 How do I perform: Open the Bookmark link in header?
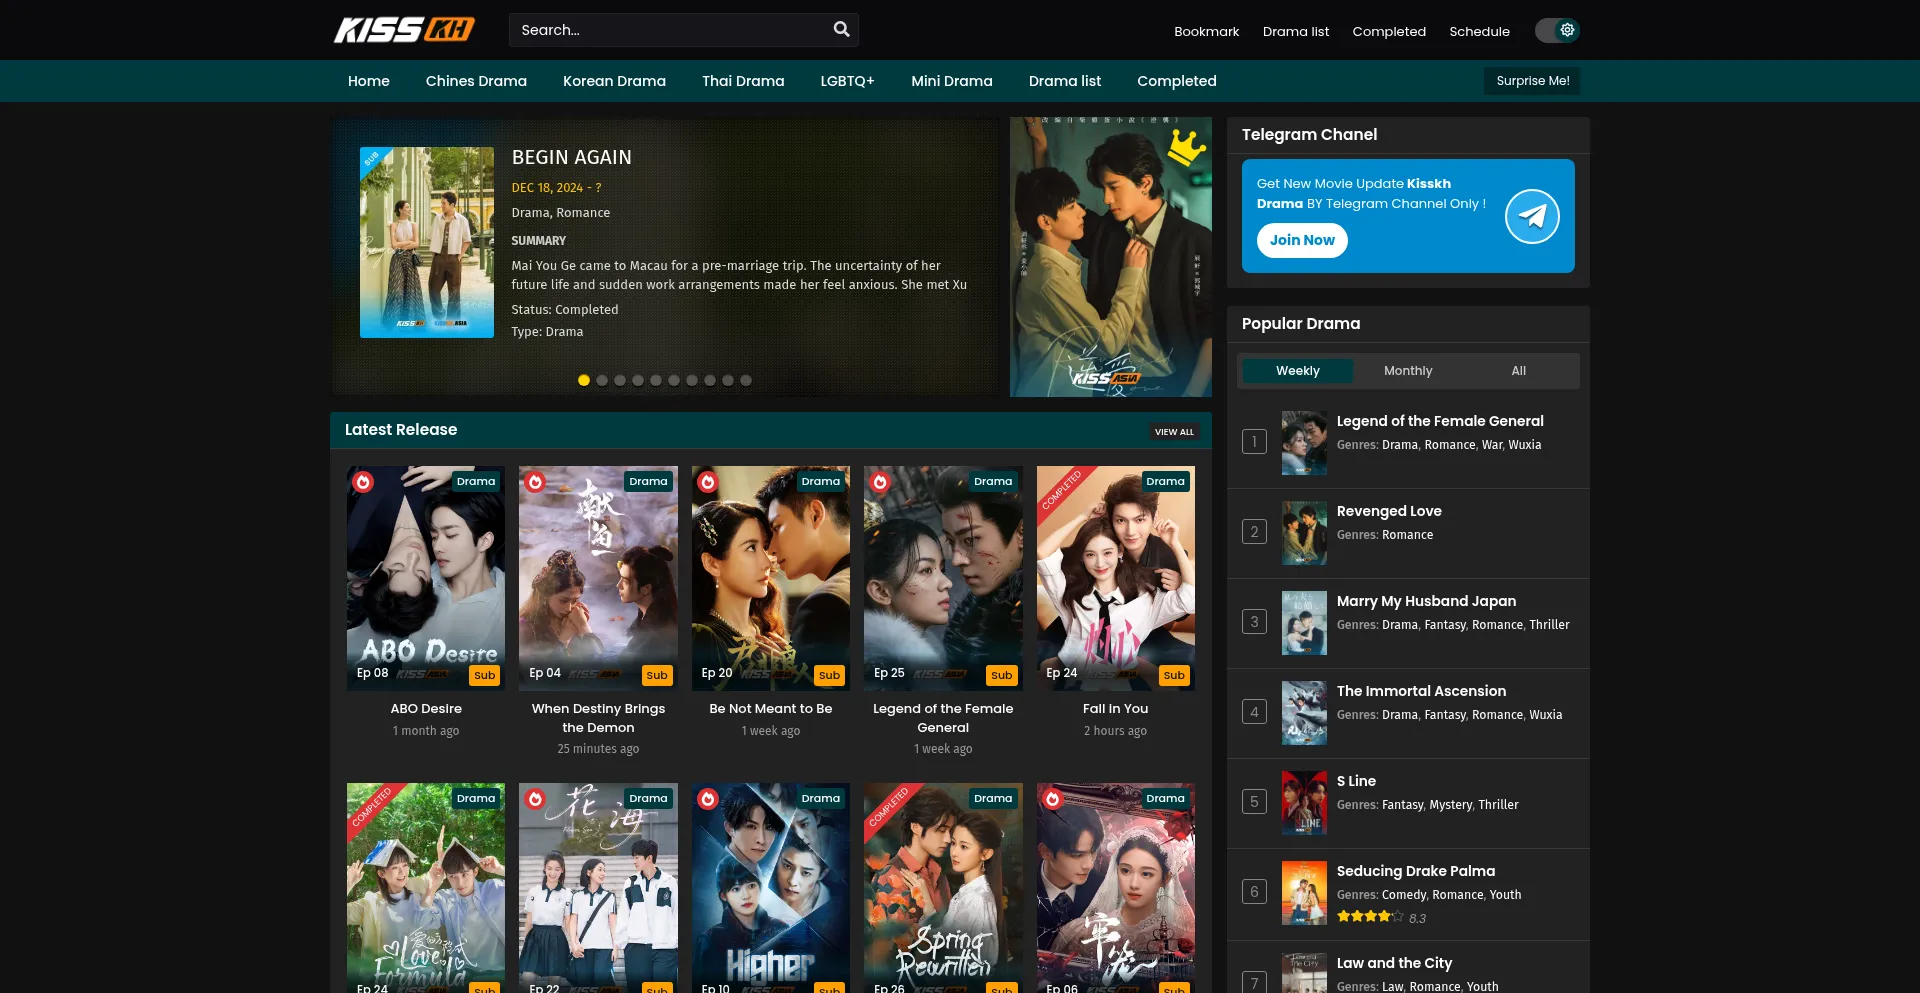[1206, 31]
